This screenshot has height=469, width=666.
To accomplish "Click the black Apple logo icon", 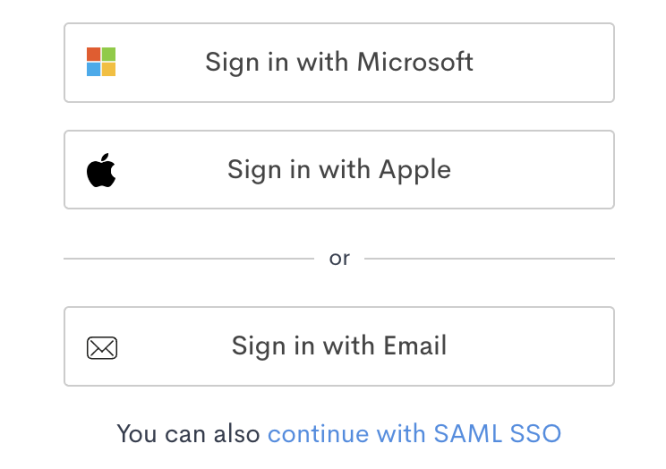I will pyautogui.click(x=101, y=170).
